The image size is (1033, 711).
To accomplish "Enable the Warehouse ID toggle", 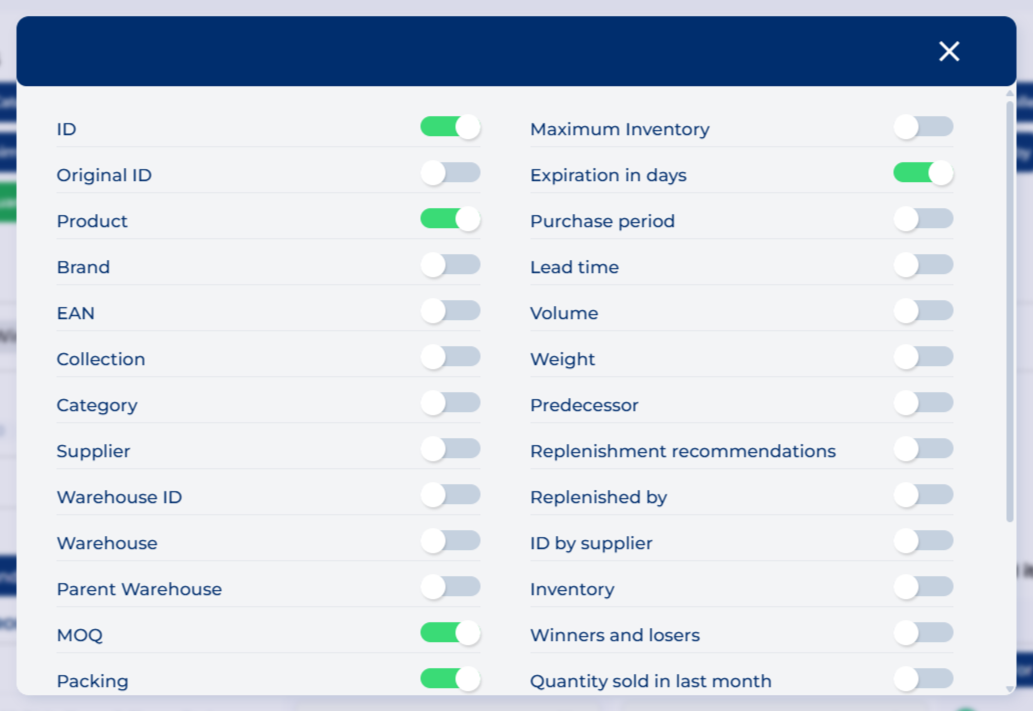I will tap(450, 495).
